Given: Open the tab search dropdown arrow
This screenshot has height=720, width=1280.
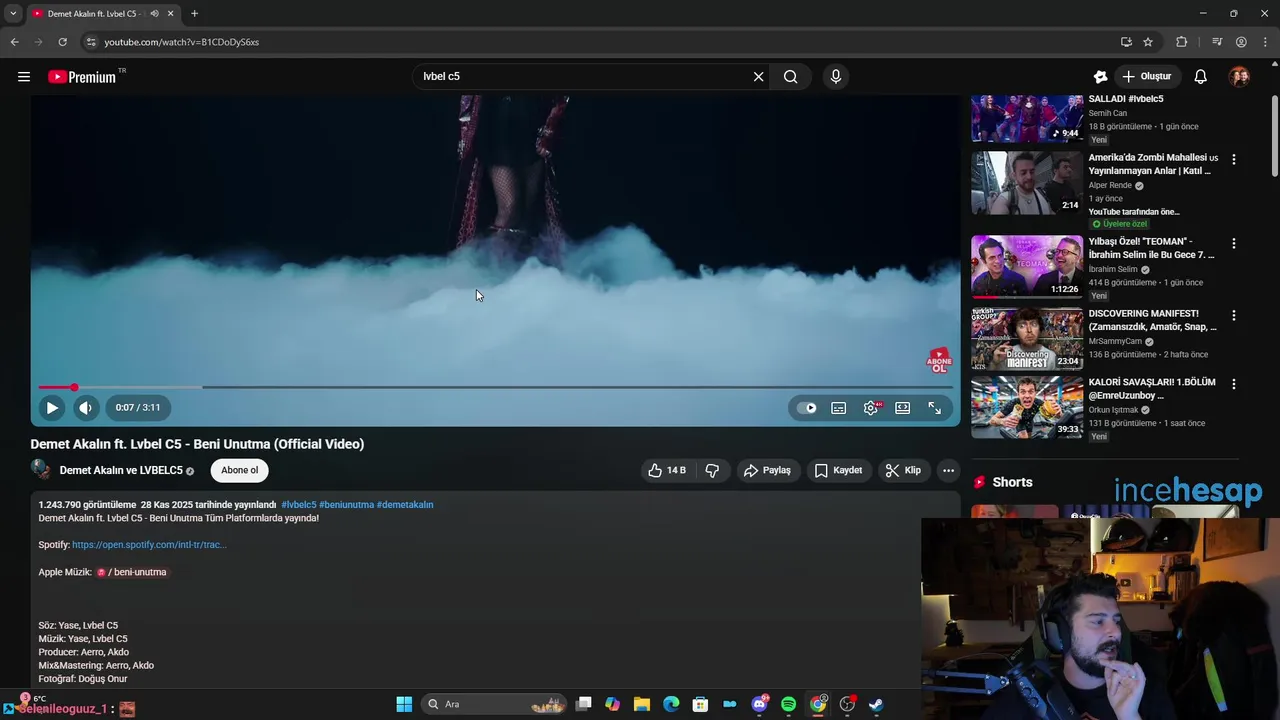Looking at the screenshot, I should (13, 13).
